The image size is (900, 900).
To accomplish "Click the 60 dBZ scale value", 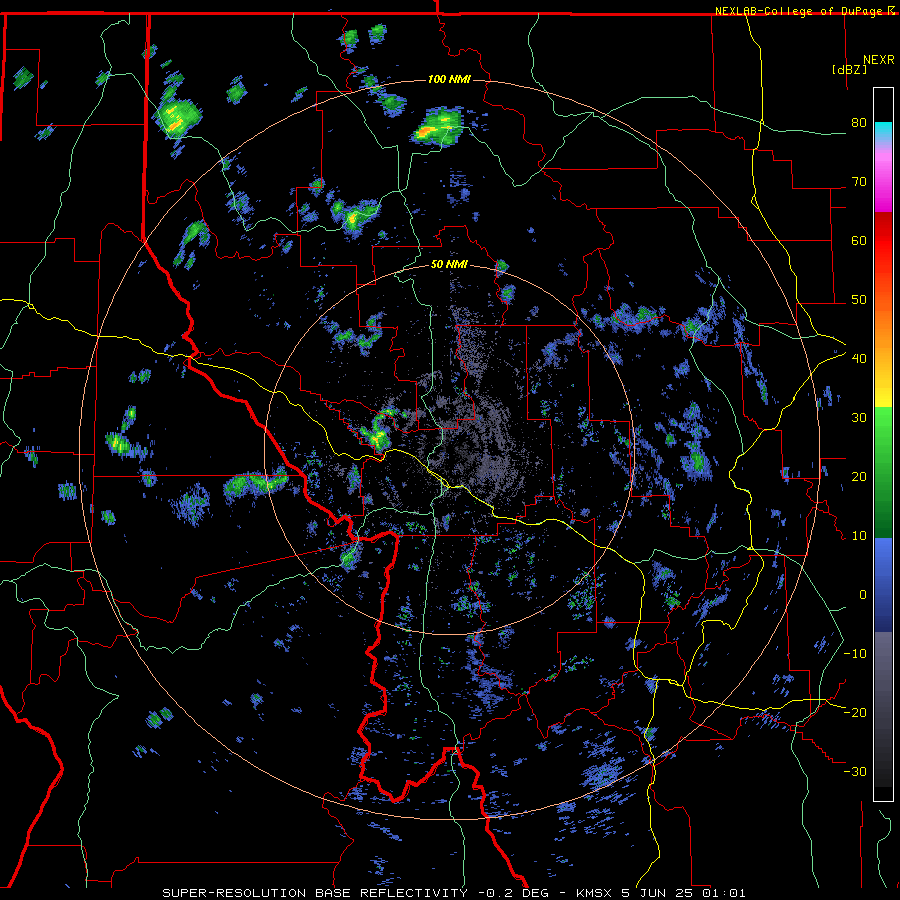I will coord(859,240).
